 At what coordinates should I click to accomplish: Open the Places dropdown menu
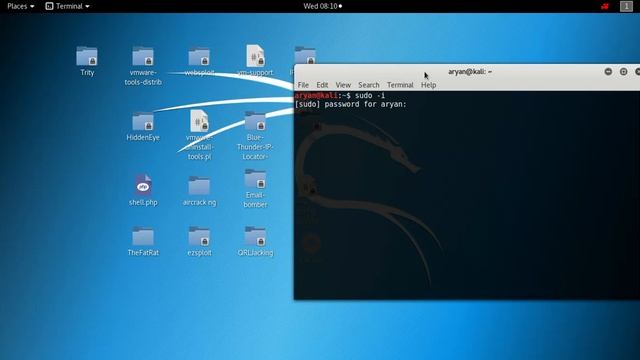tap(20, 6)
